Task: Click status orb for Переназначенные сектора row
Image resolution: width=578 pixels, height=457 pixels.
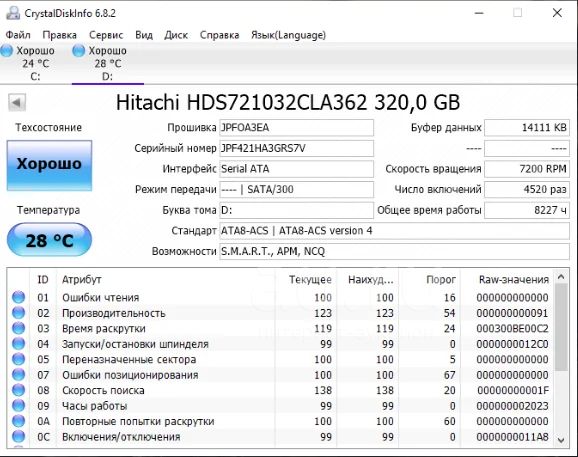Action: click(18, 359)
